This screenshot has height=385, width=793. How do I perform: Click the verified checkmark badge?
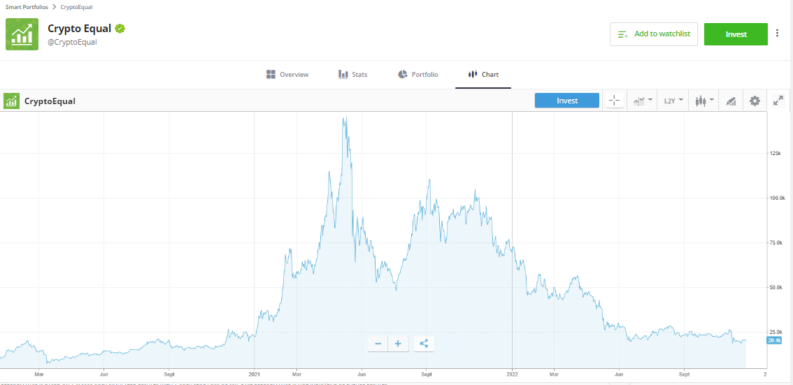[120, 28]
